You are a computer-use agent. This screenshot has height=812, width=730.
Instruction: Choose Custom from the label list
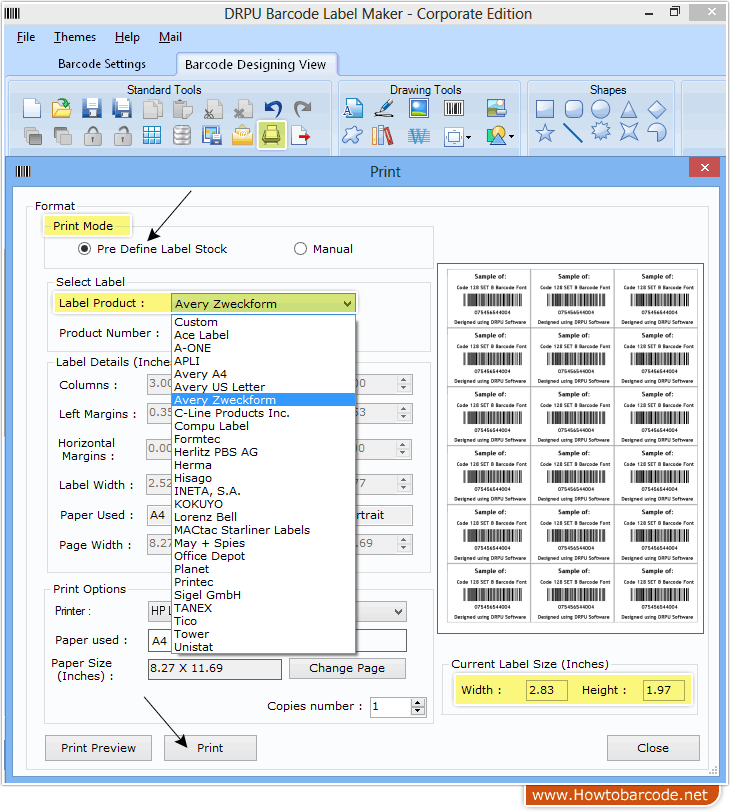pos(263,322)
